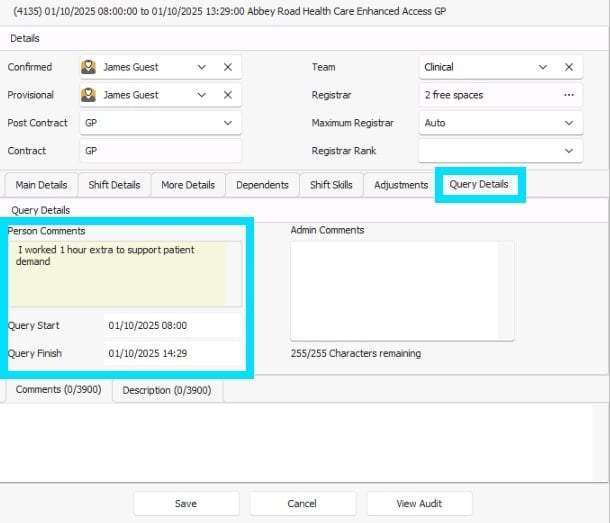Switch to Comments (0/3900) tab
Image resolution: width=610 pixels, height=523 pixels.
(x=59, y=390)
